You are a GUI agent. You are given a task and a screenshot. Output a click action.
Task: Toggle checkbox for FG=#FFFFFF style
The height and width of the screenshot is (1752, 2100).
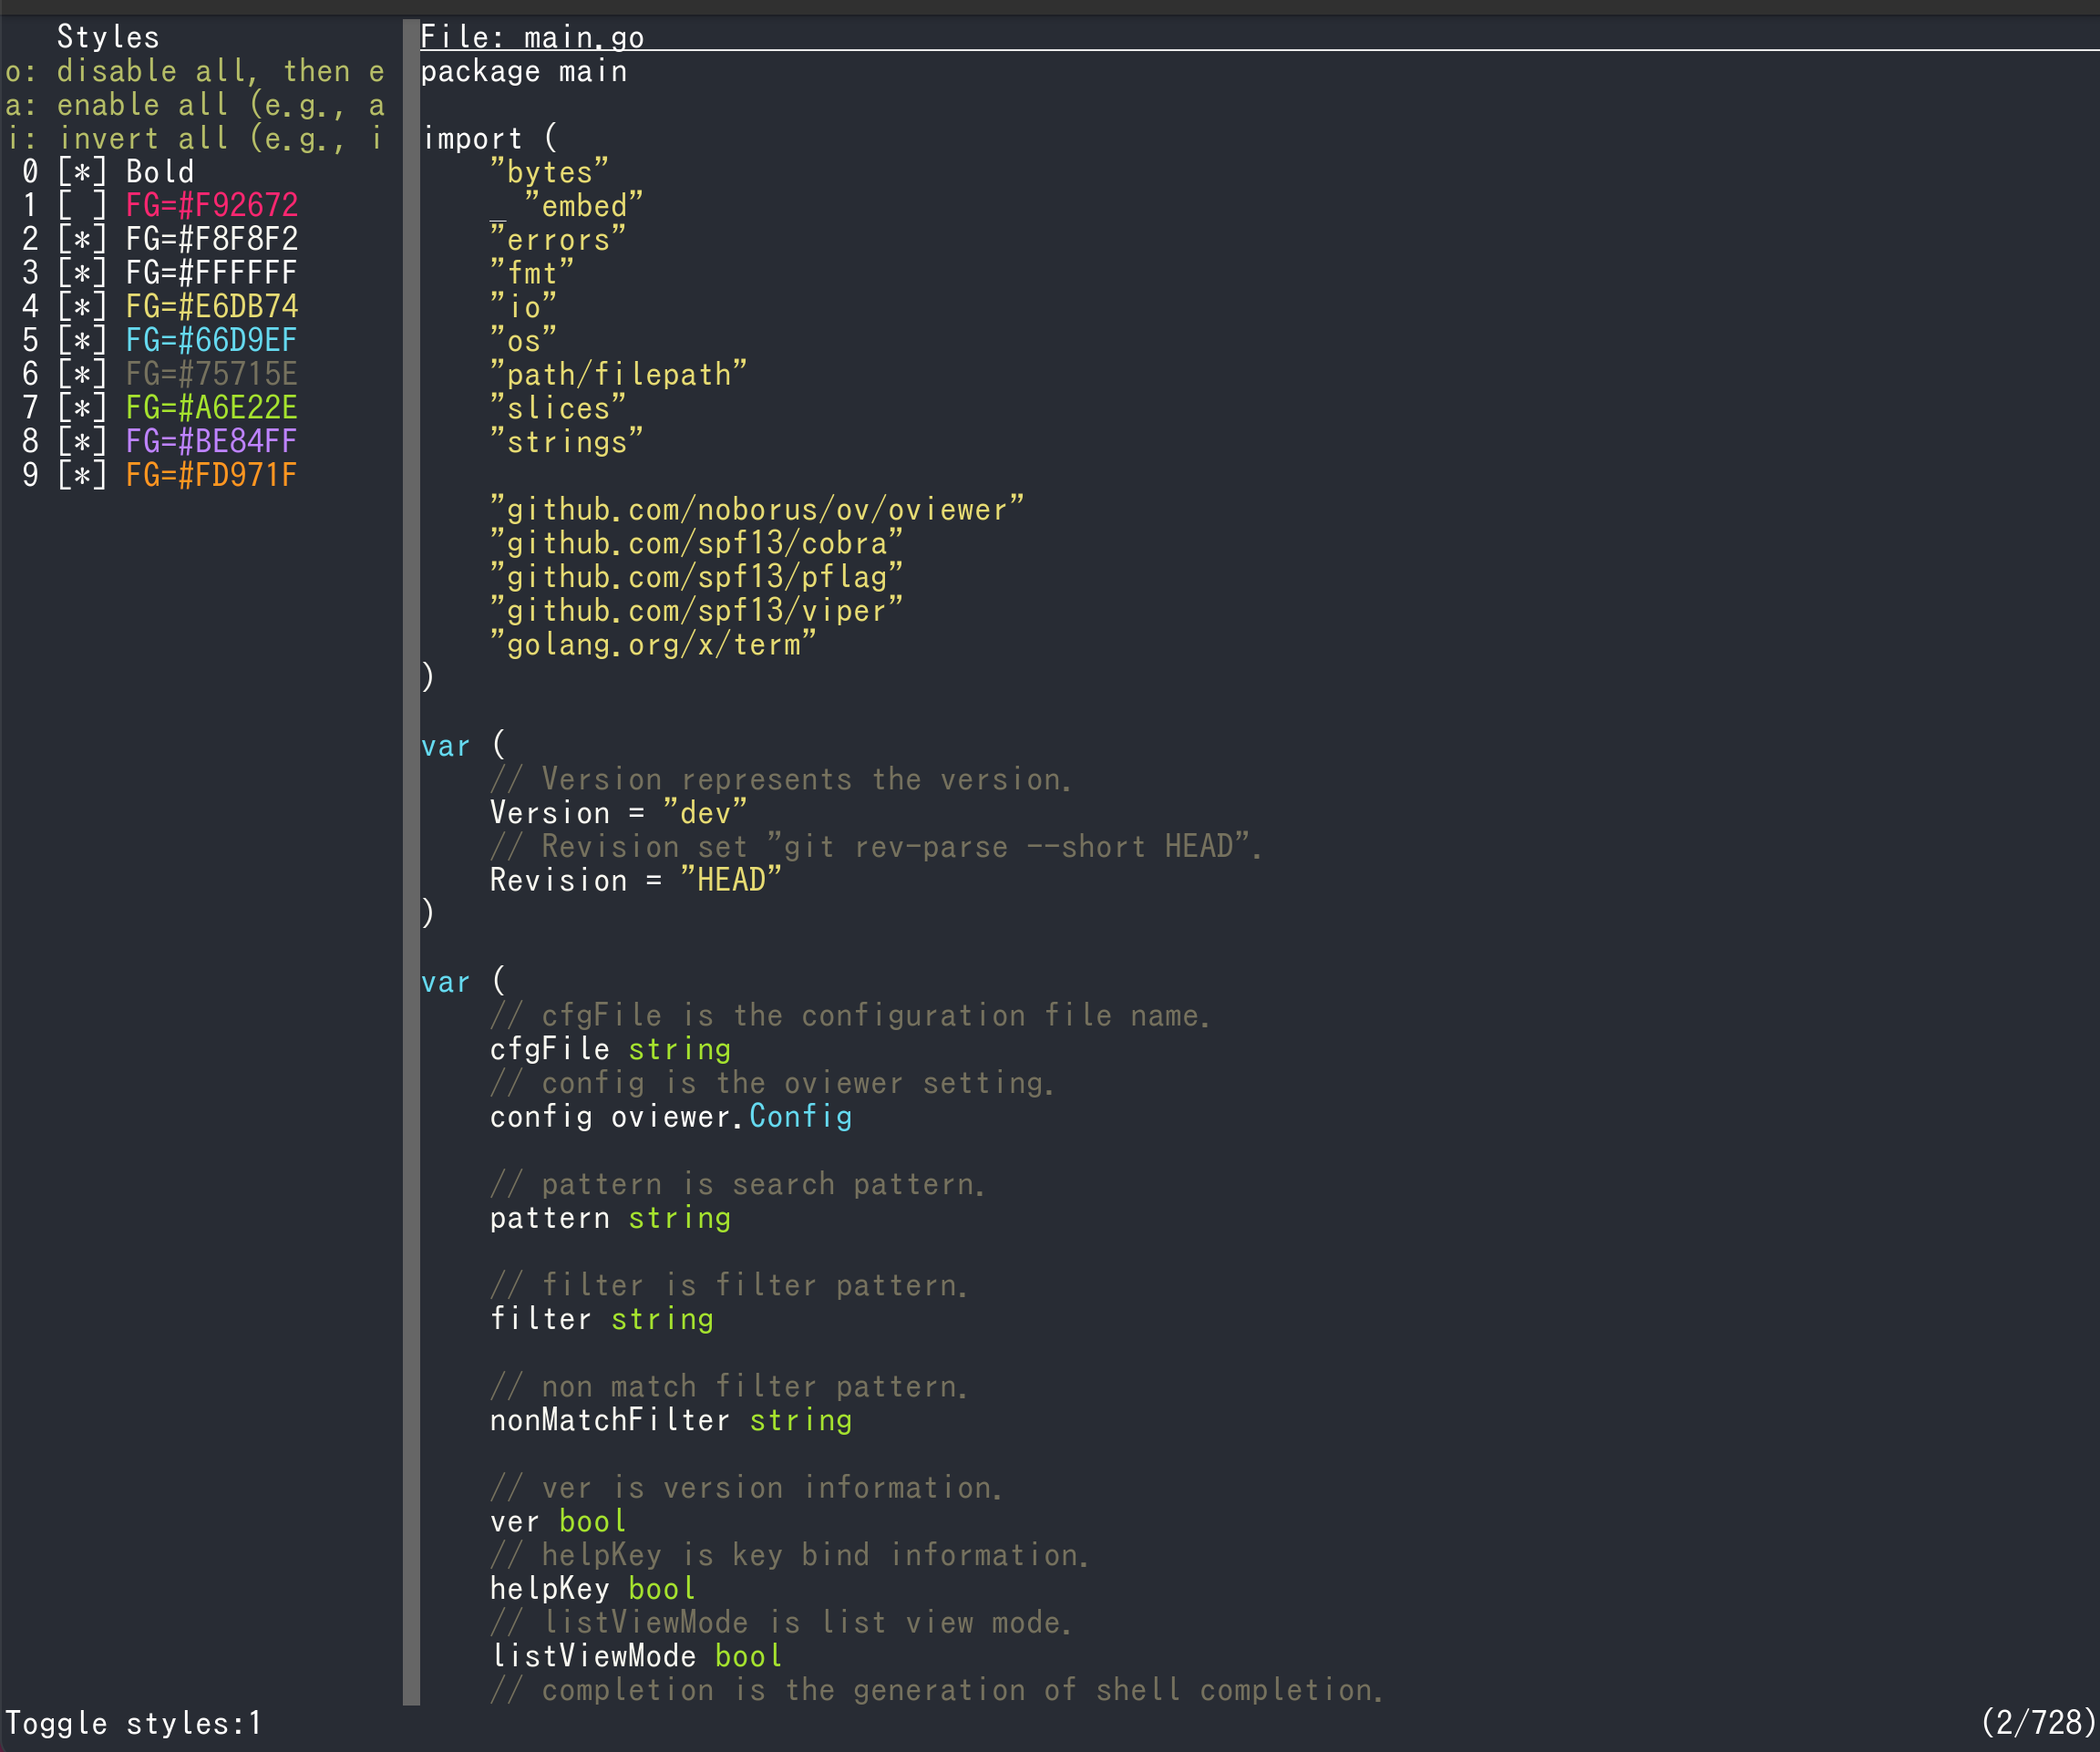click(x=82, y=273)
